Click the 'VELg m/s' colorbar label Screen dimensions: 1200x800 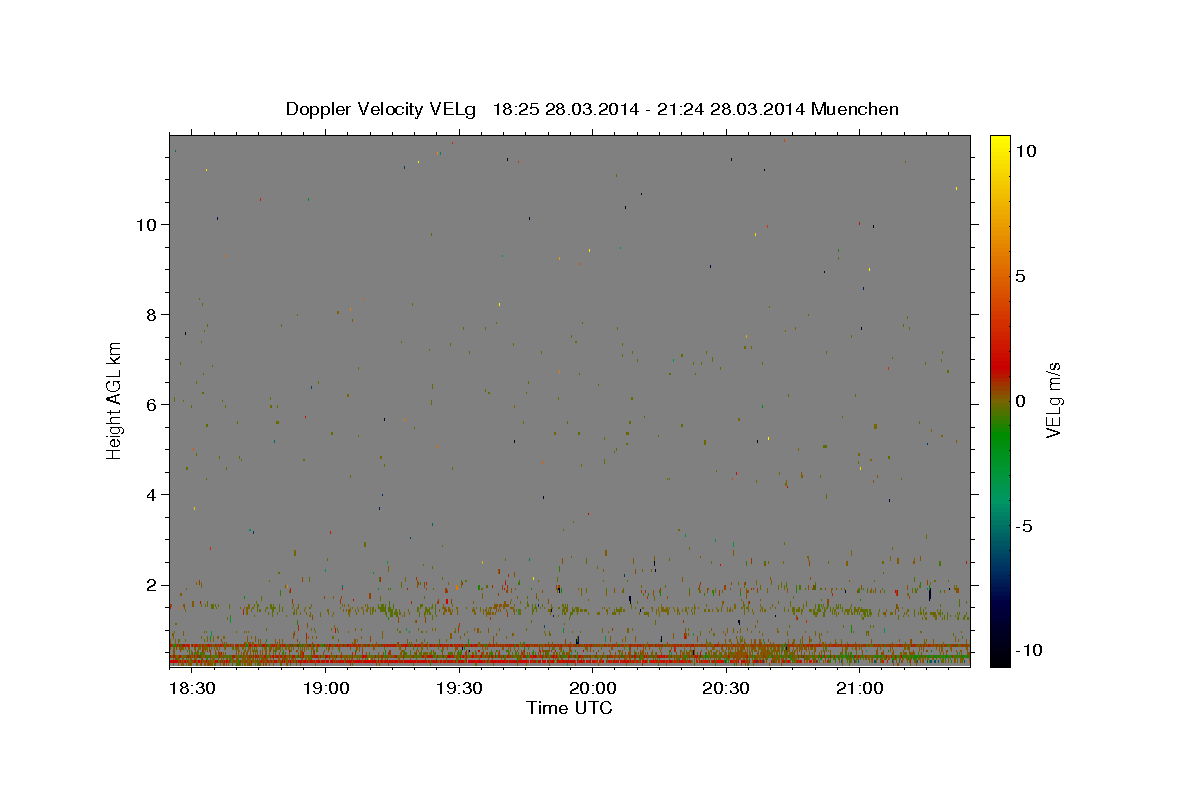(x=1053, y=401)
